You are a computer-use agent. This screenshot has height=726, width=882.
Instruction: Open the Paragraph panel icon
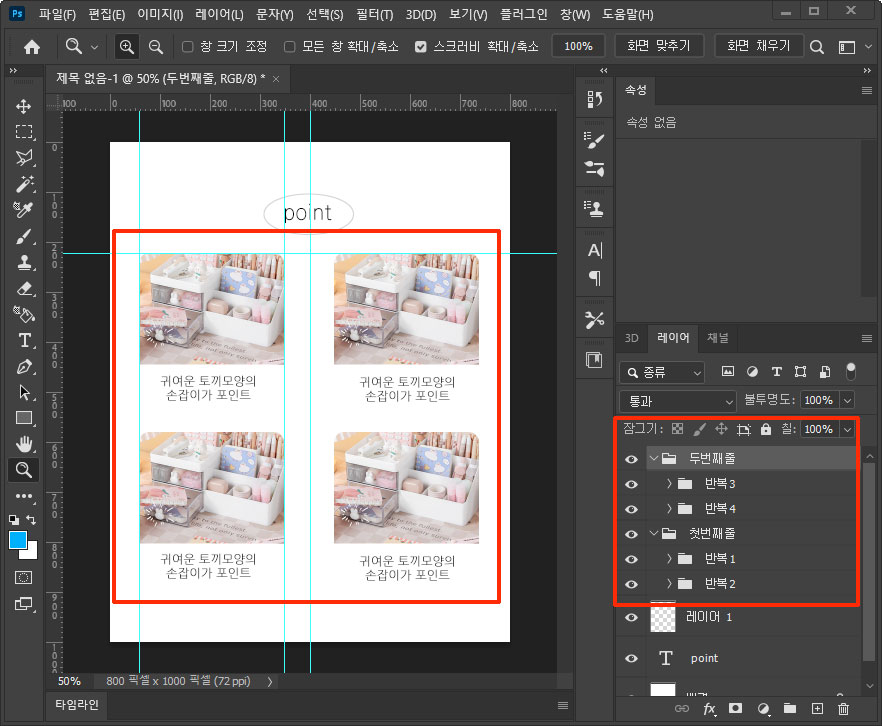click(x=595, y=278)
